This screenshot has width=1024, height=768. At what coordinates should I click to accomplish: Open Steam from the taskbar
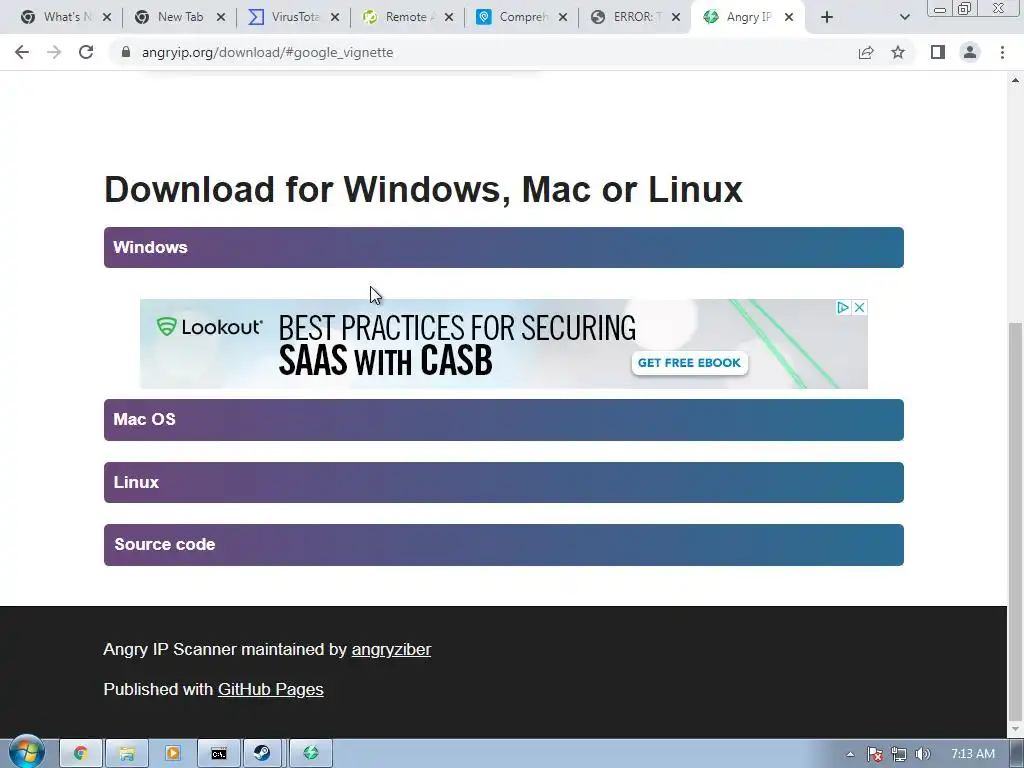point(263,754)
